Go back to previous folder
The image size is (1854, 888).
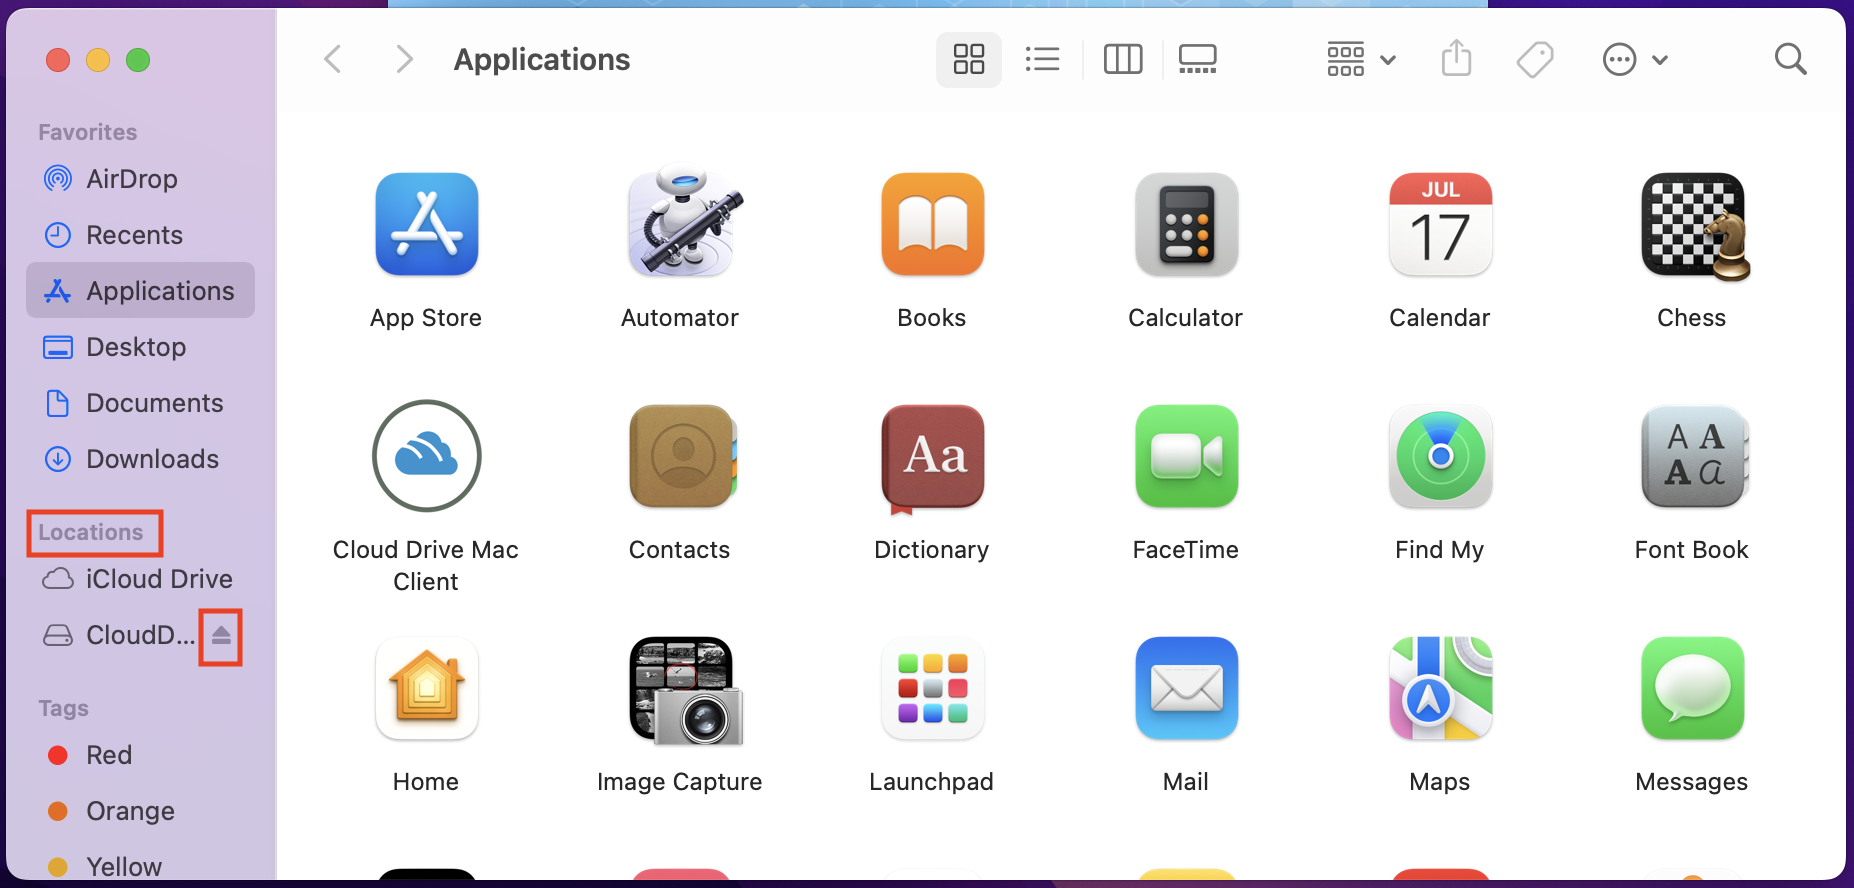(333, 59)
